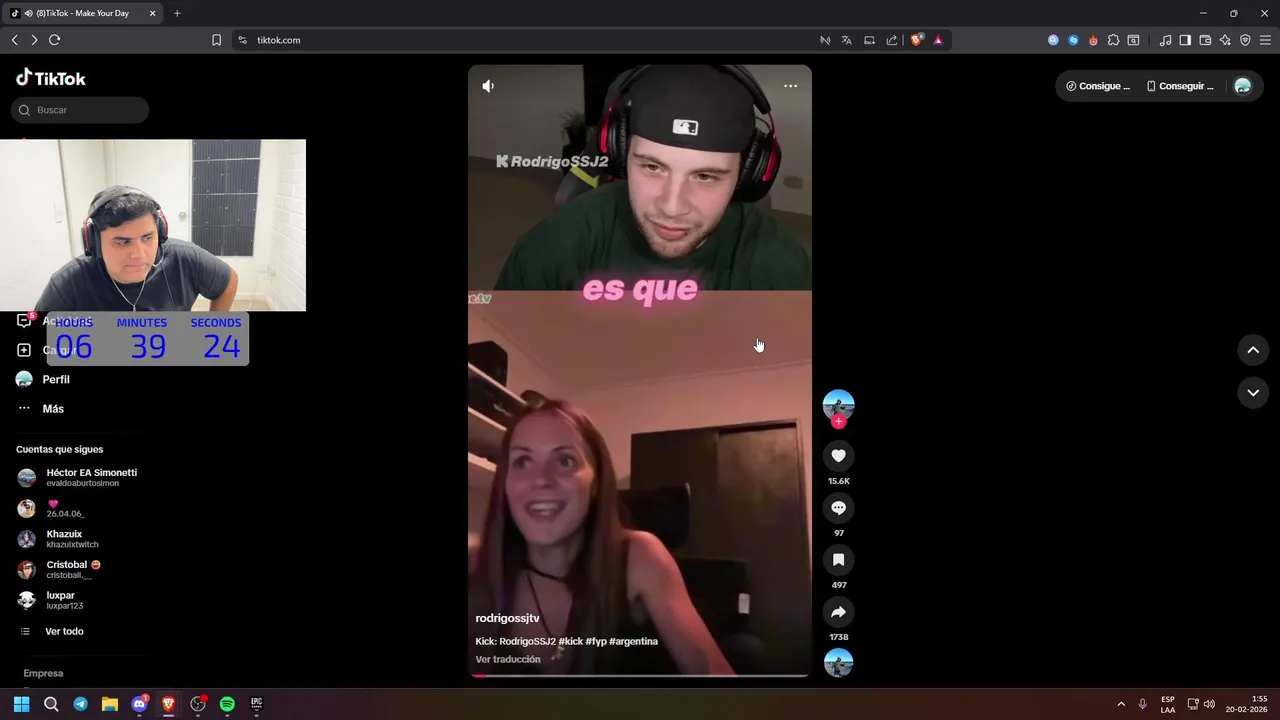1280x720 pixels.
Task: Show hidden system tray icons
Action: coord(1120,704)
